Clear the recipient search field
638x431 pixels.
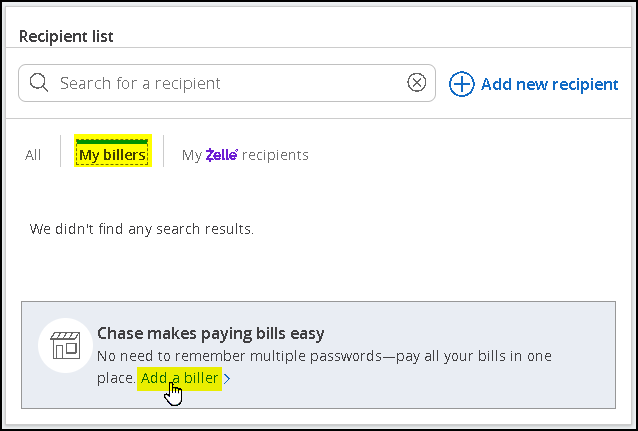point(417,83)
